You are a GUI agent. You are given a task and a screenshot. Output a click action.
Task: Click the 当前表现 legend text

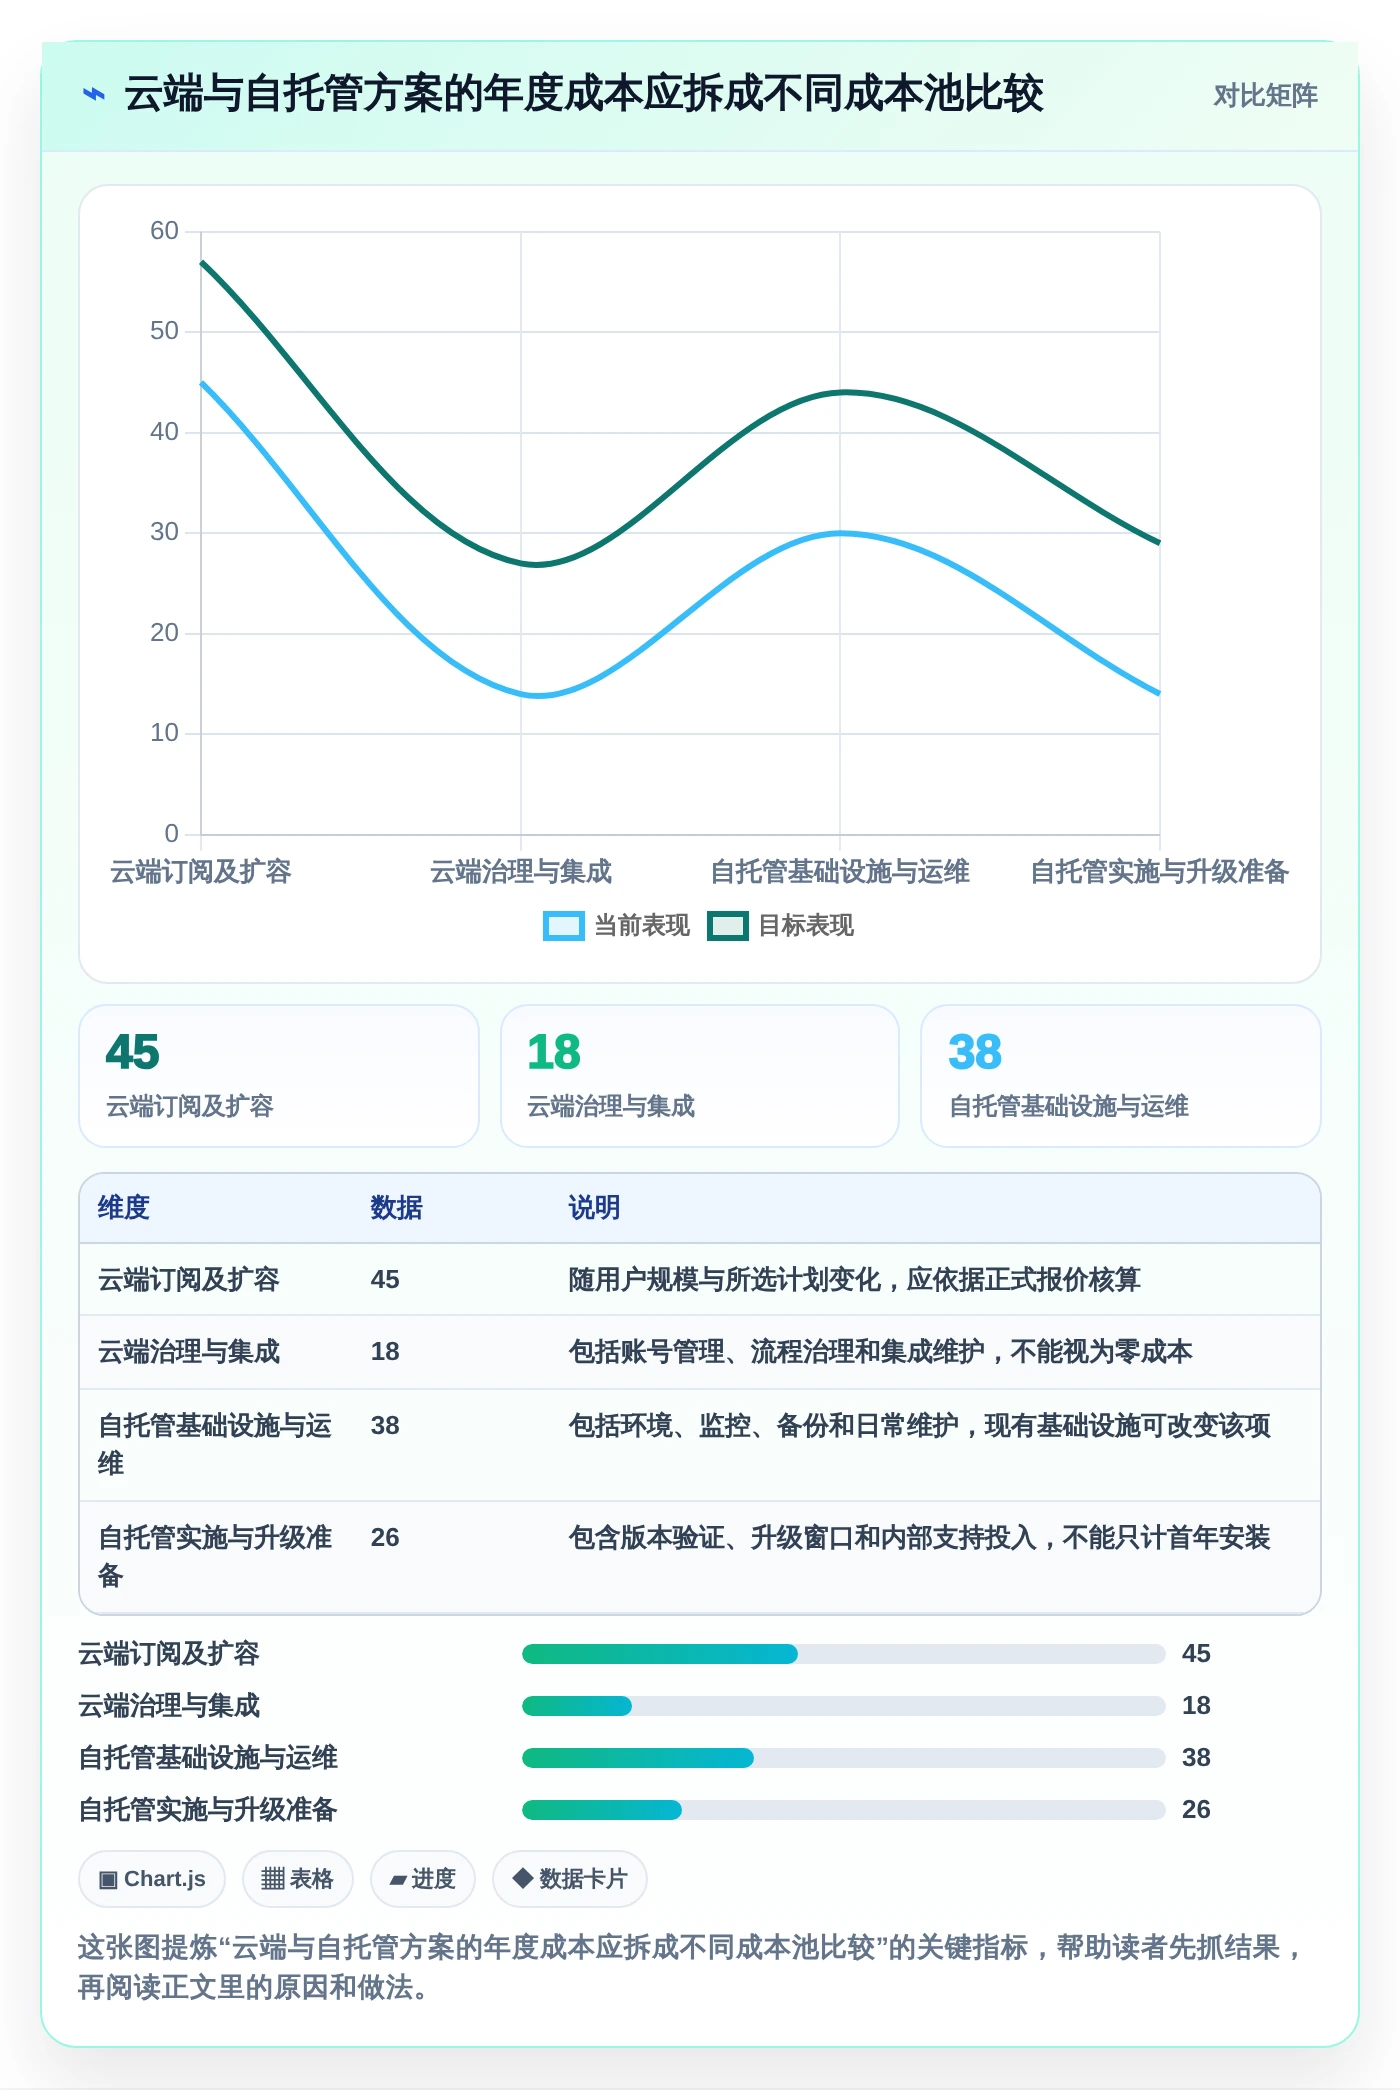pyautogui.click(x=642, y=926)
